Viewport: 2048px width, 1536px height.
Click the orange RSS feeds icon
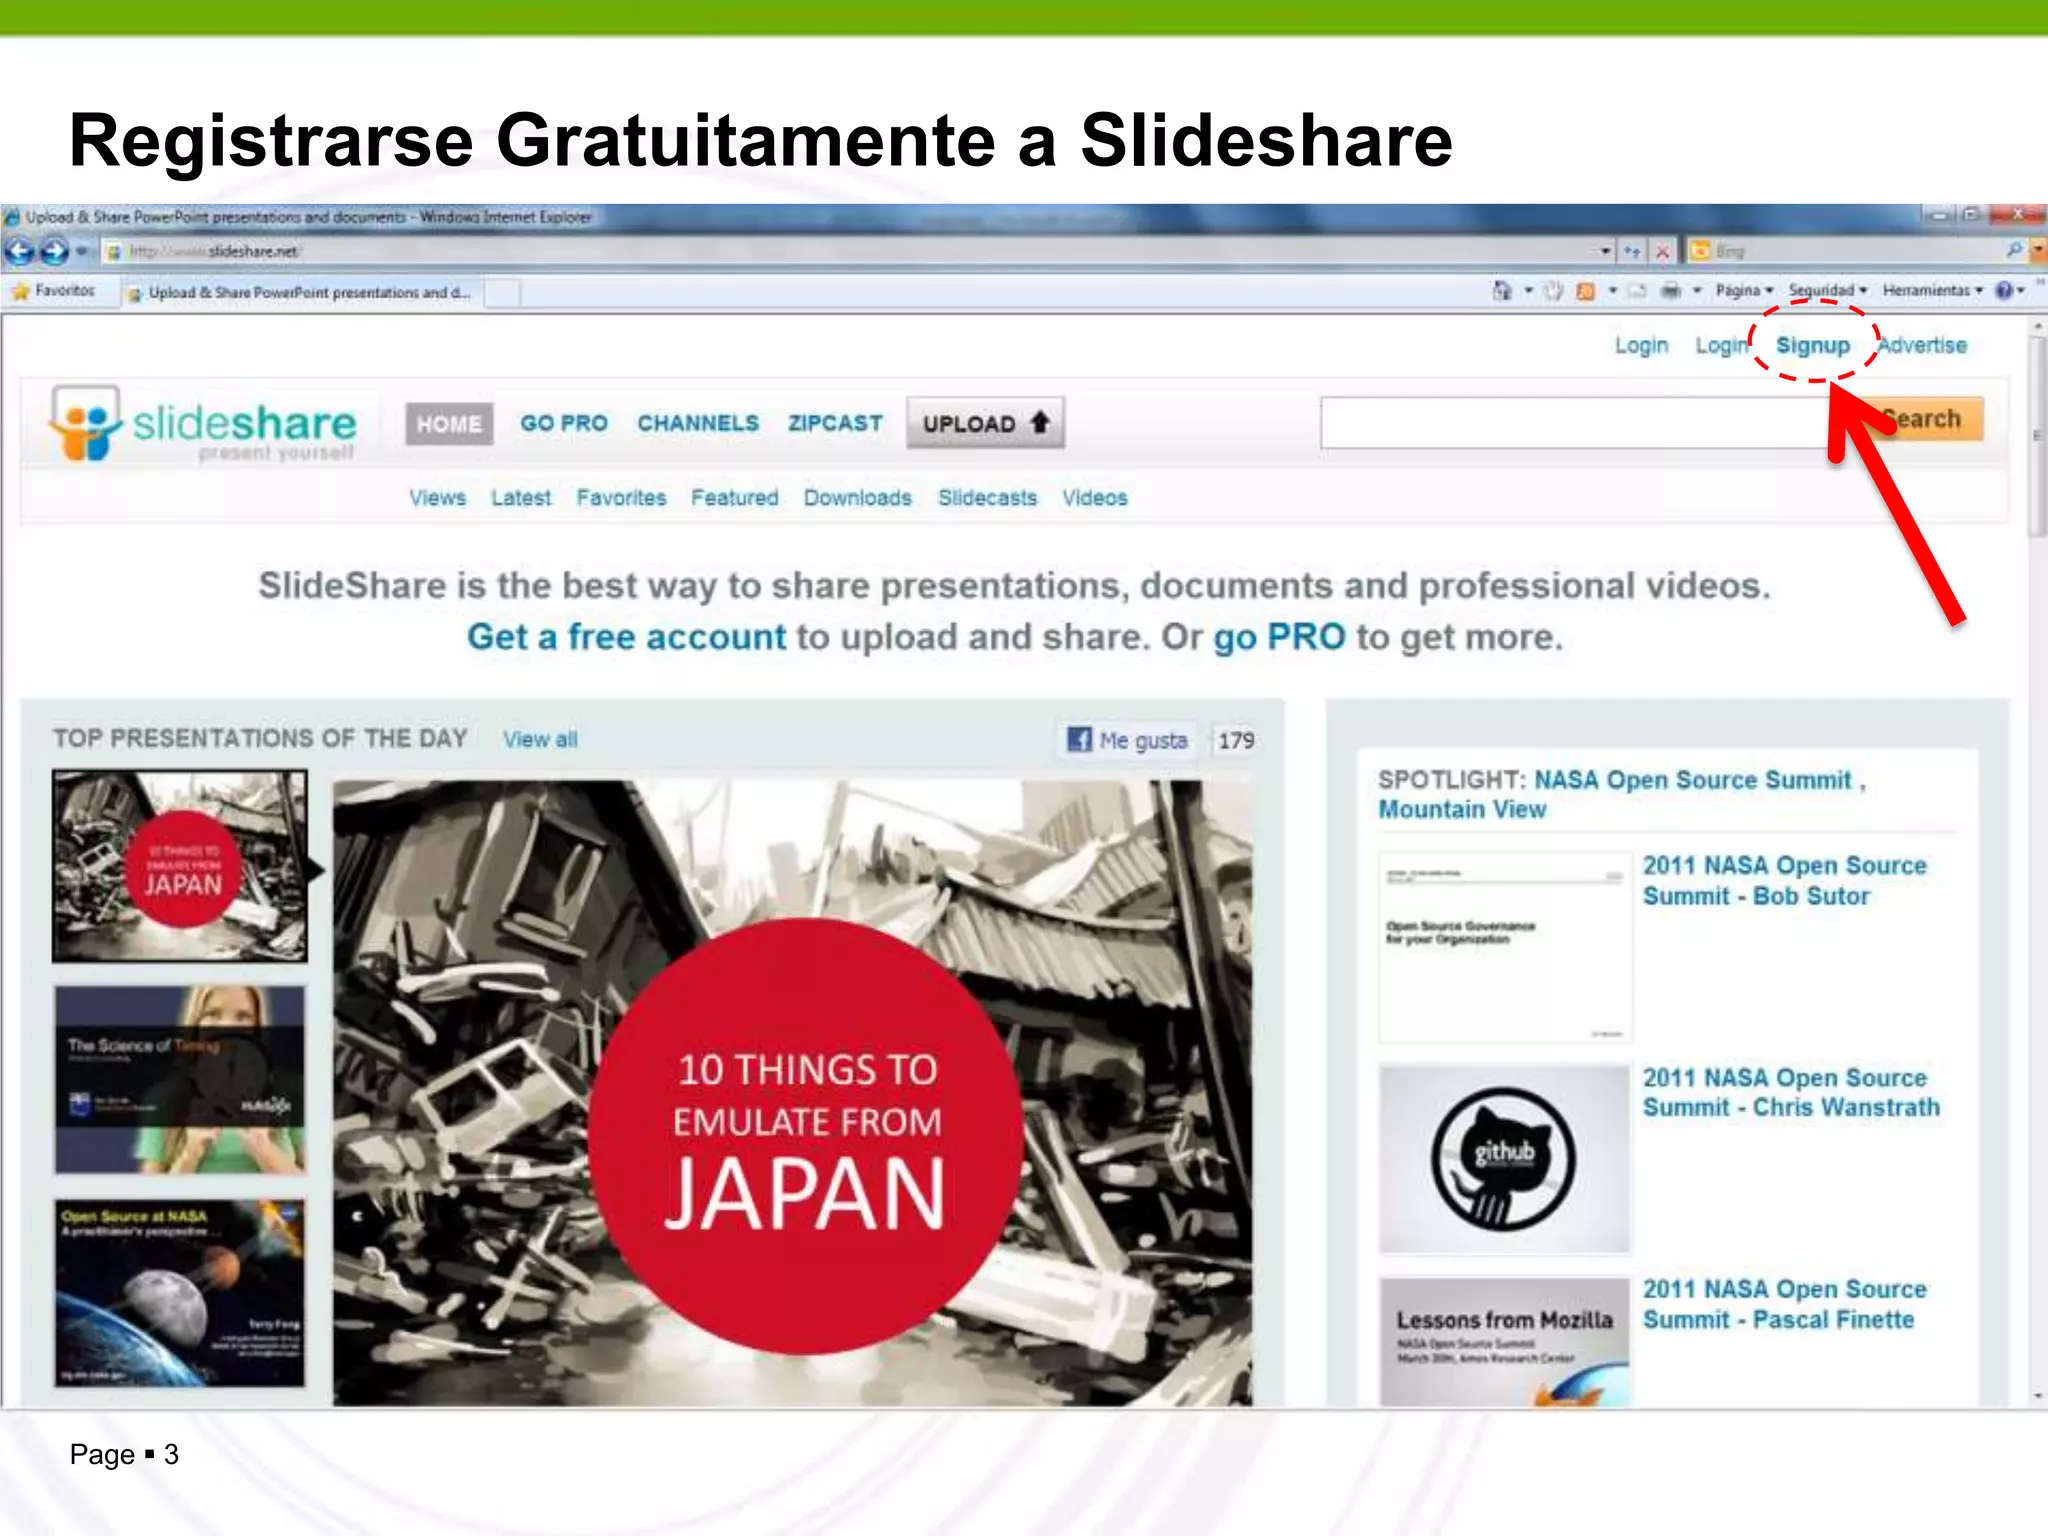1585,291
